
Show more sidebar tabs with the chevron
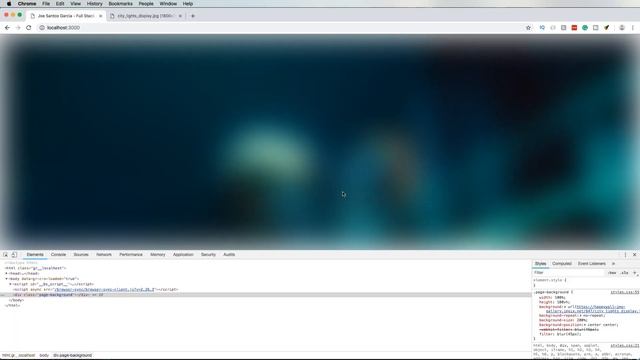tap(613, 264)
